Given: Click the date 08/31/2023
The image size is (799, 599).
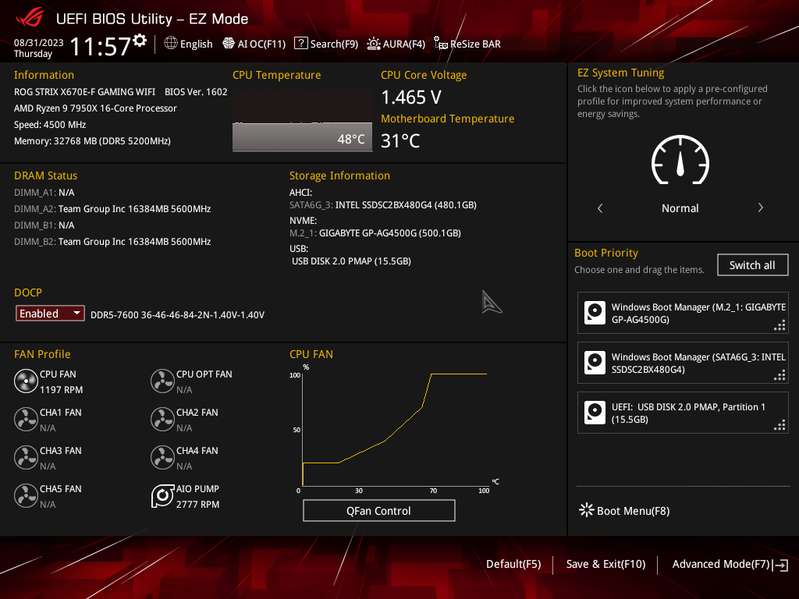Looking at the screenshot, I should coord(39,42).
